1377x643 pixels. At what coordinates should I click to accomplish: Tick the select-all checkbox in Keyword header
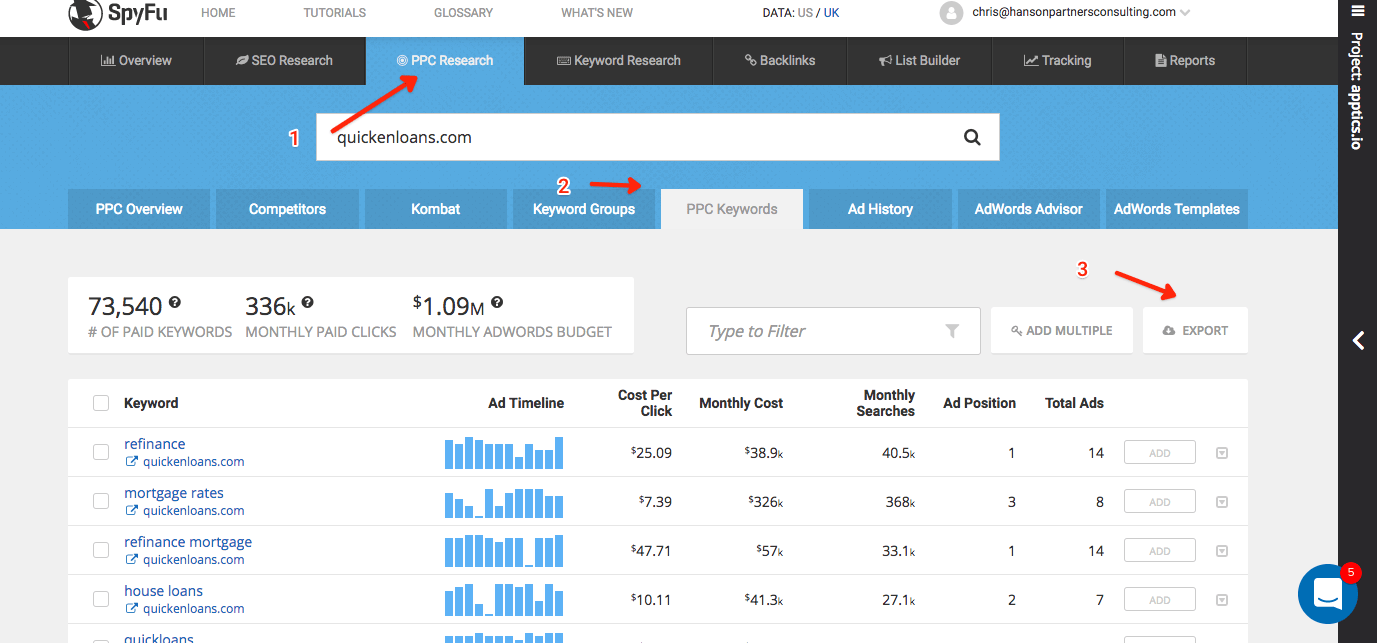(x=101, y=403)
